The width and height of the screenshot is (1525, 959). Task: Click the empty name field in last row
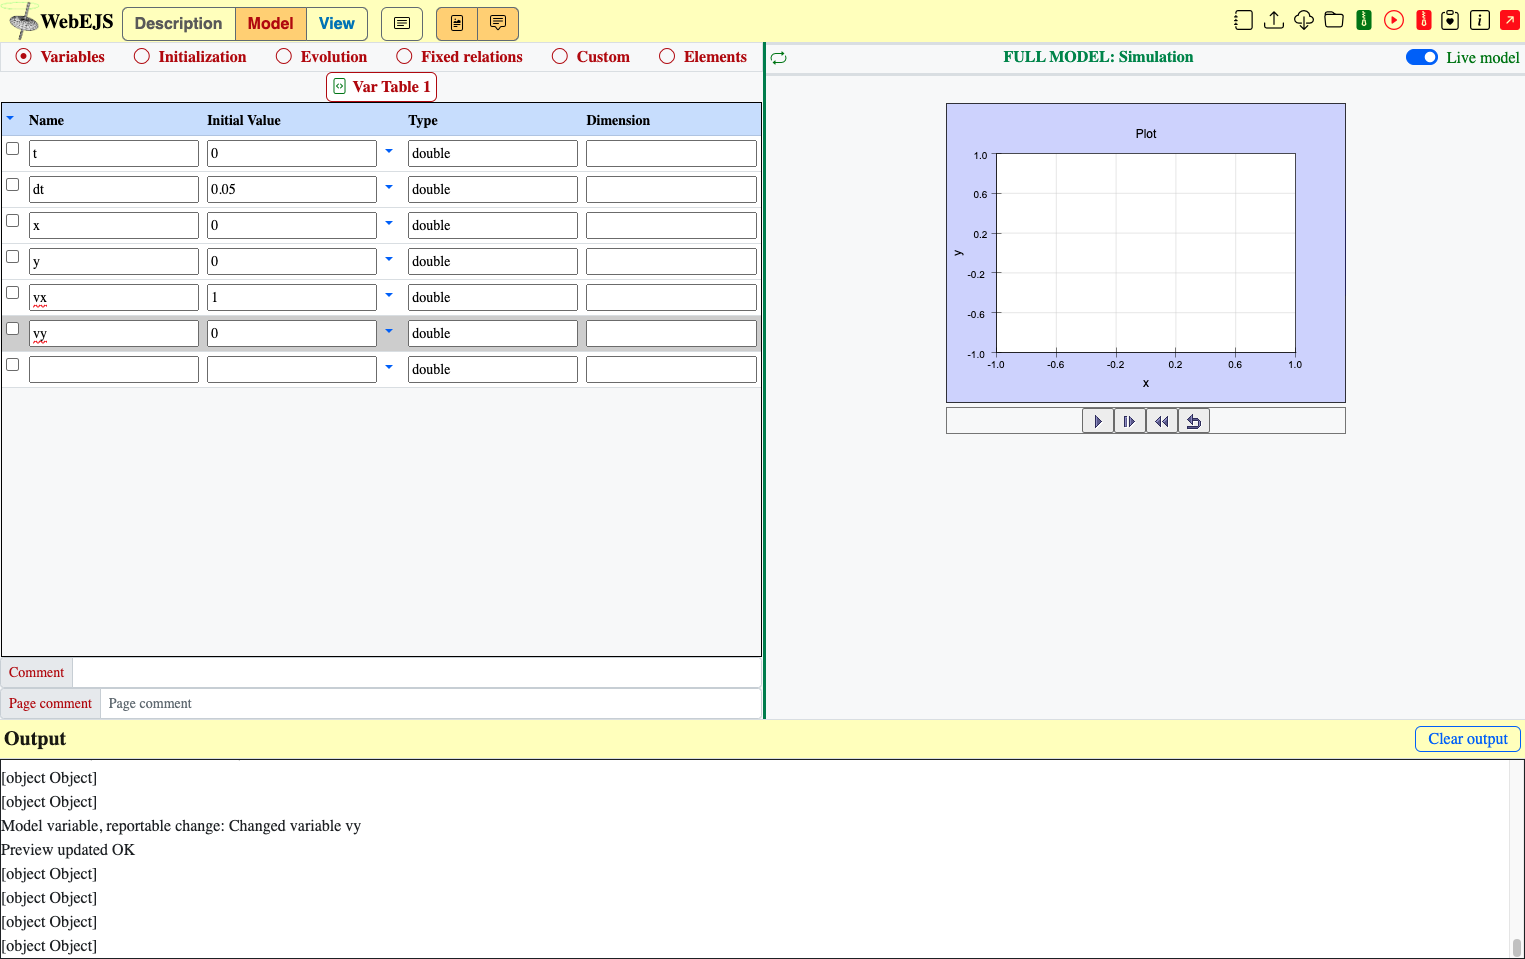tap(114, 369)
